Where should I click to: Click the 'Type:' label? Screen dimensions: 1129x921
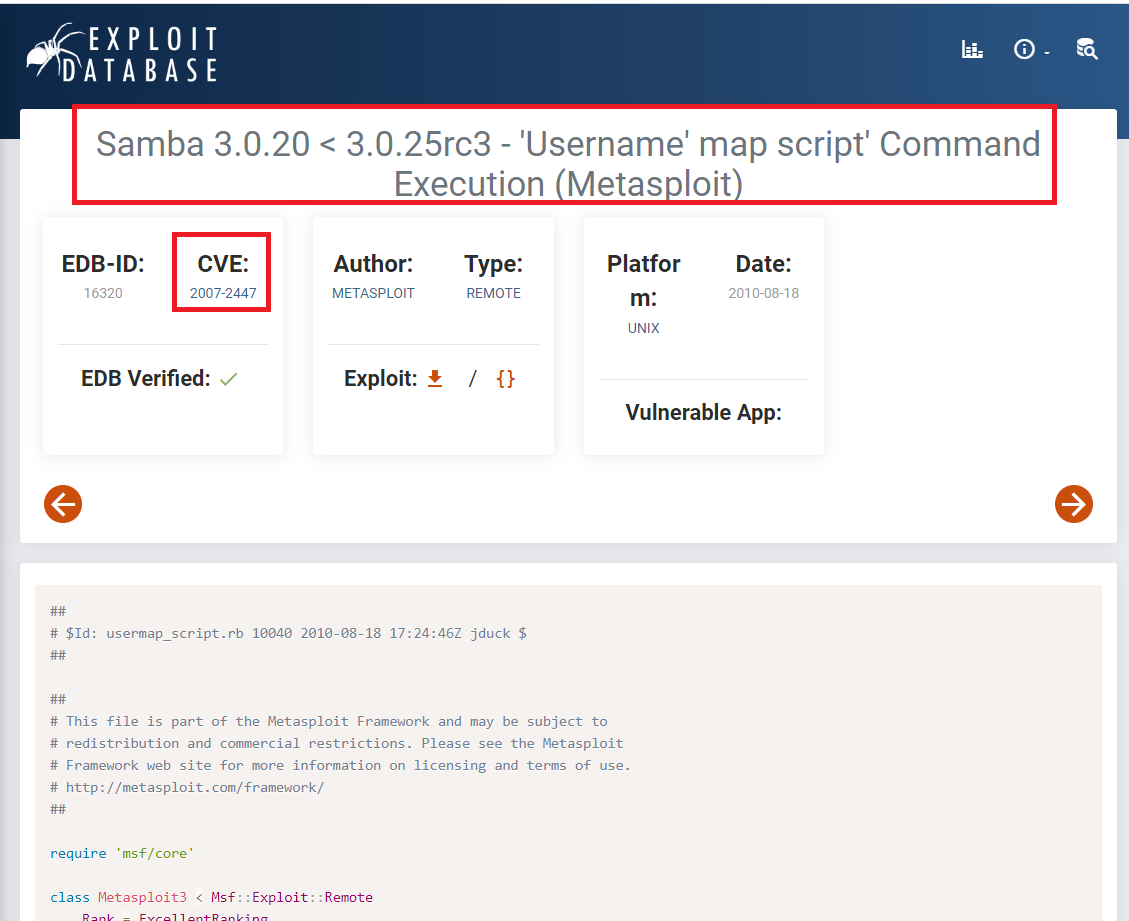[x=493, y=264]
